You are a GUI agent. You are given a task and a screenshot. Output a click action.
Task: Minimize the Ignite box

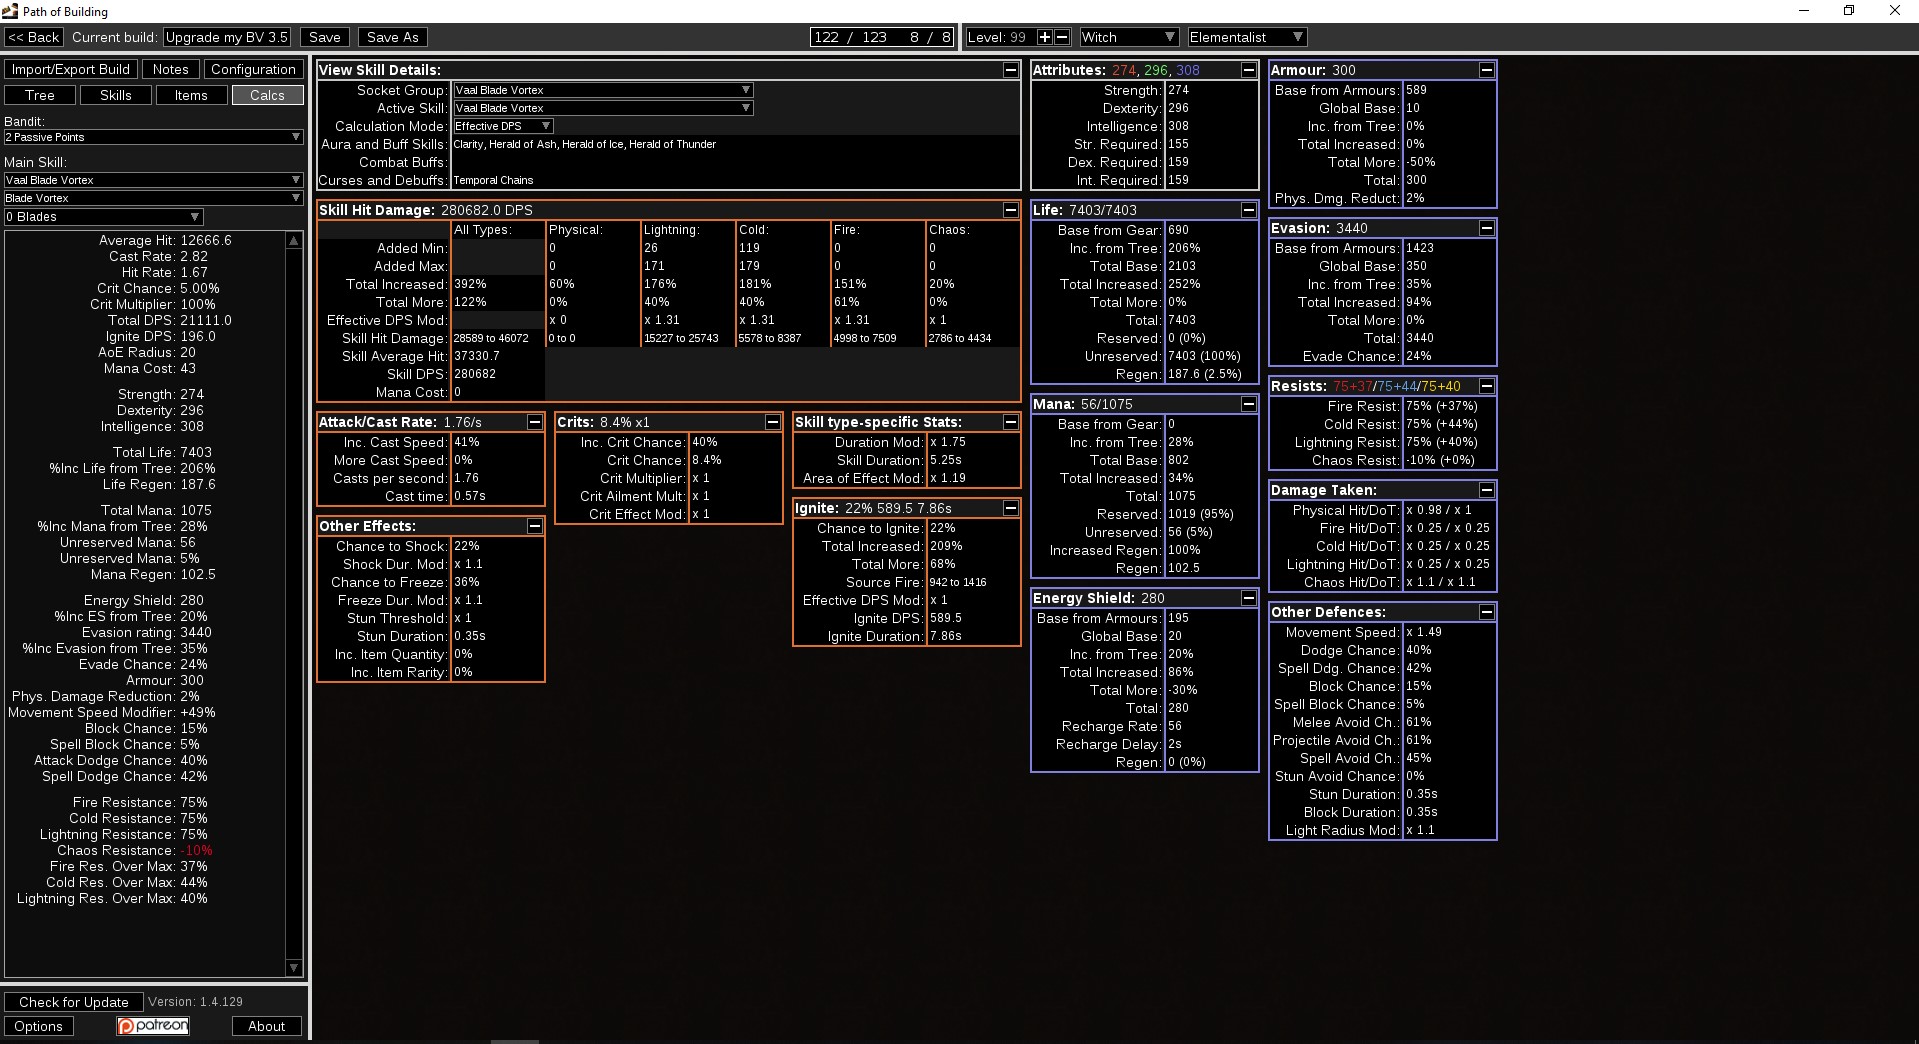(x=1011, y=508)
